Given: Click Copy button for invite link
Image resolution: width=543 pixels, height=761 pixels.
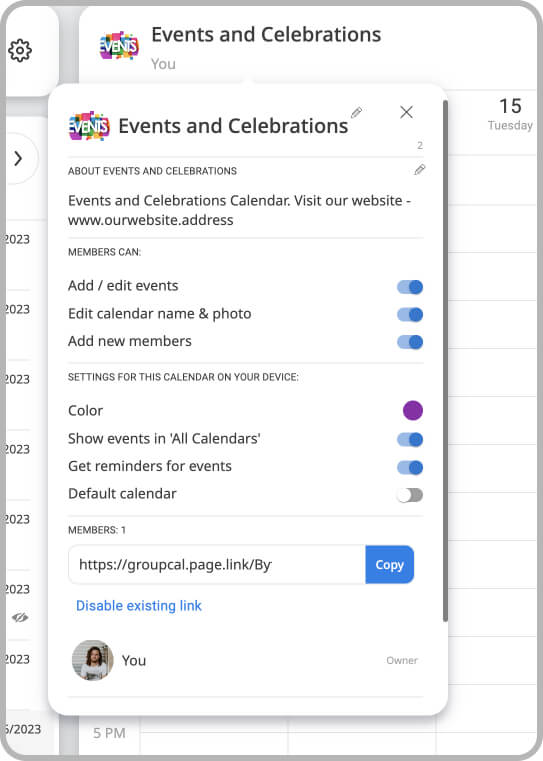Looking at the screenshot, I should coord(390,564).
